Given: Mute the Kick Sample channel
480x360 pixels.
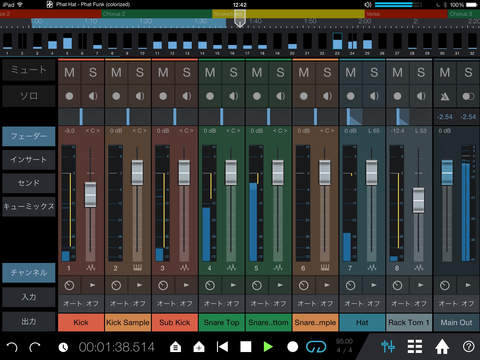Looking at the screenshot, I should tap(116, 72).
